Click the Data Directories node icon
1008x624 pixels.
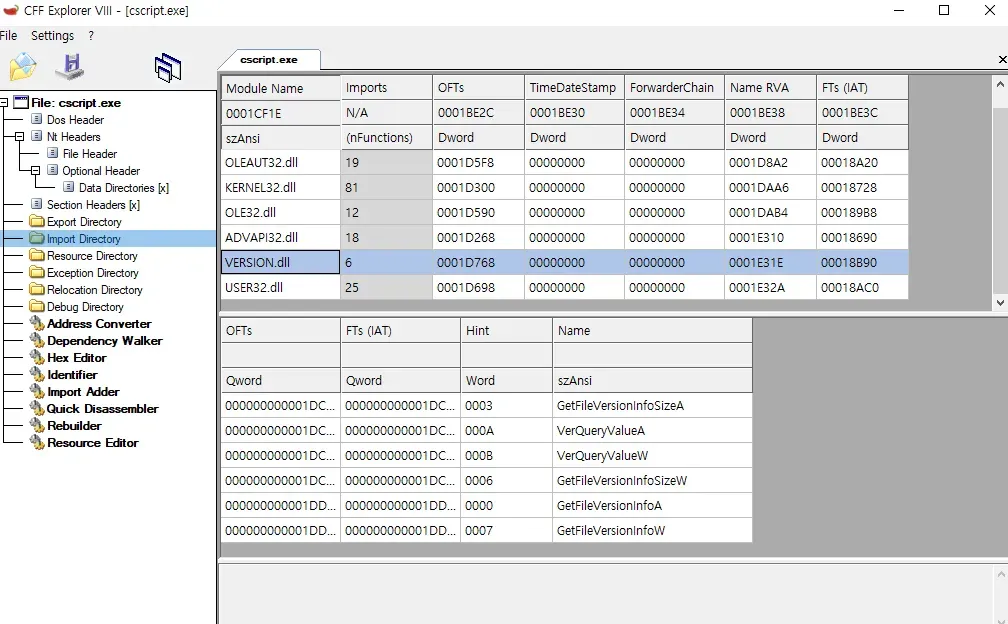[x=69, y=187]
